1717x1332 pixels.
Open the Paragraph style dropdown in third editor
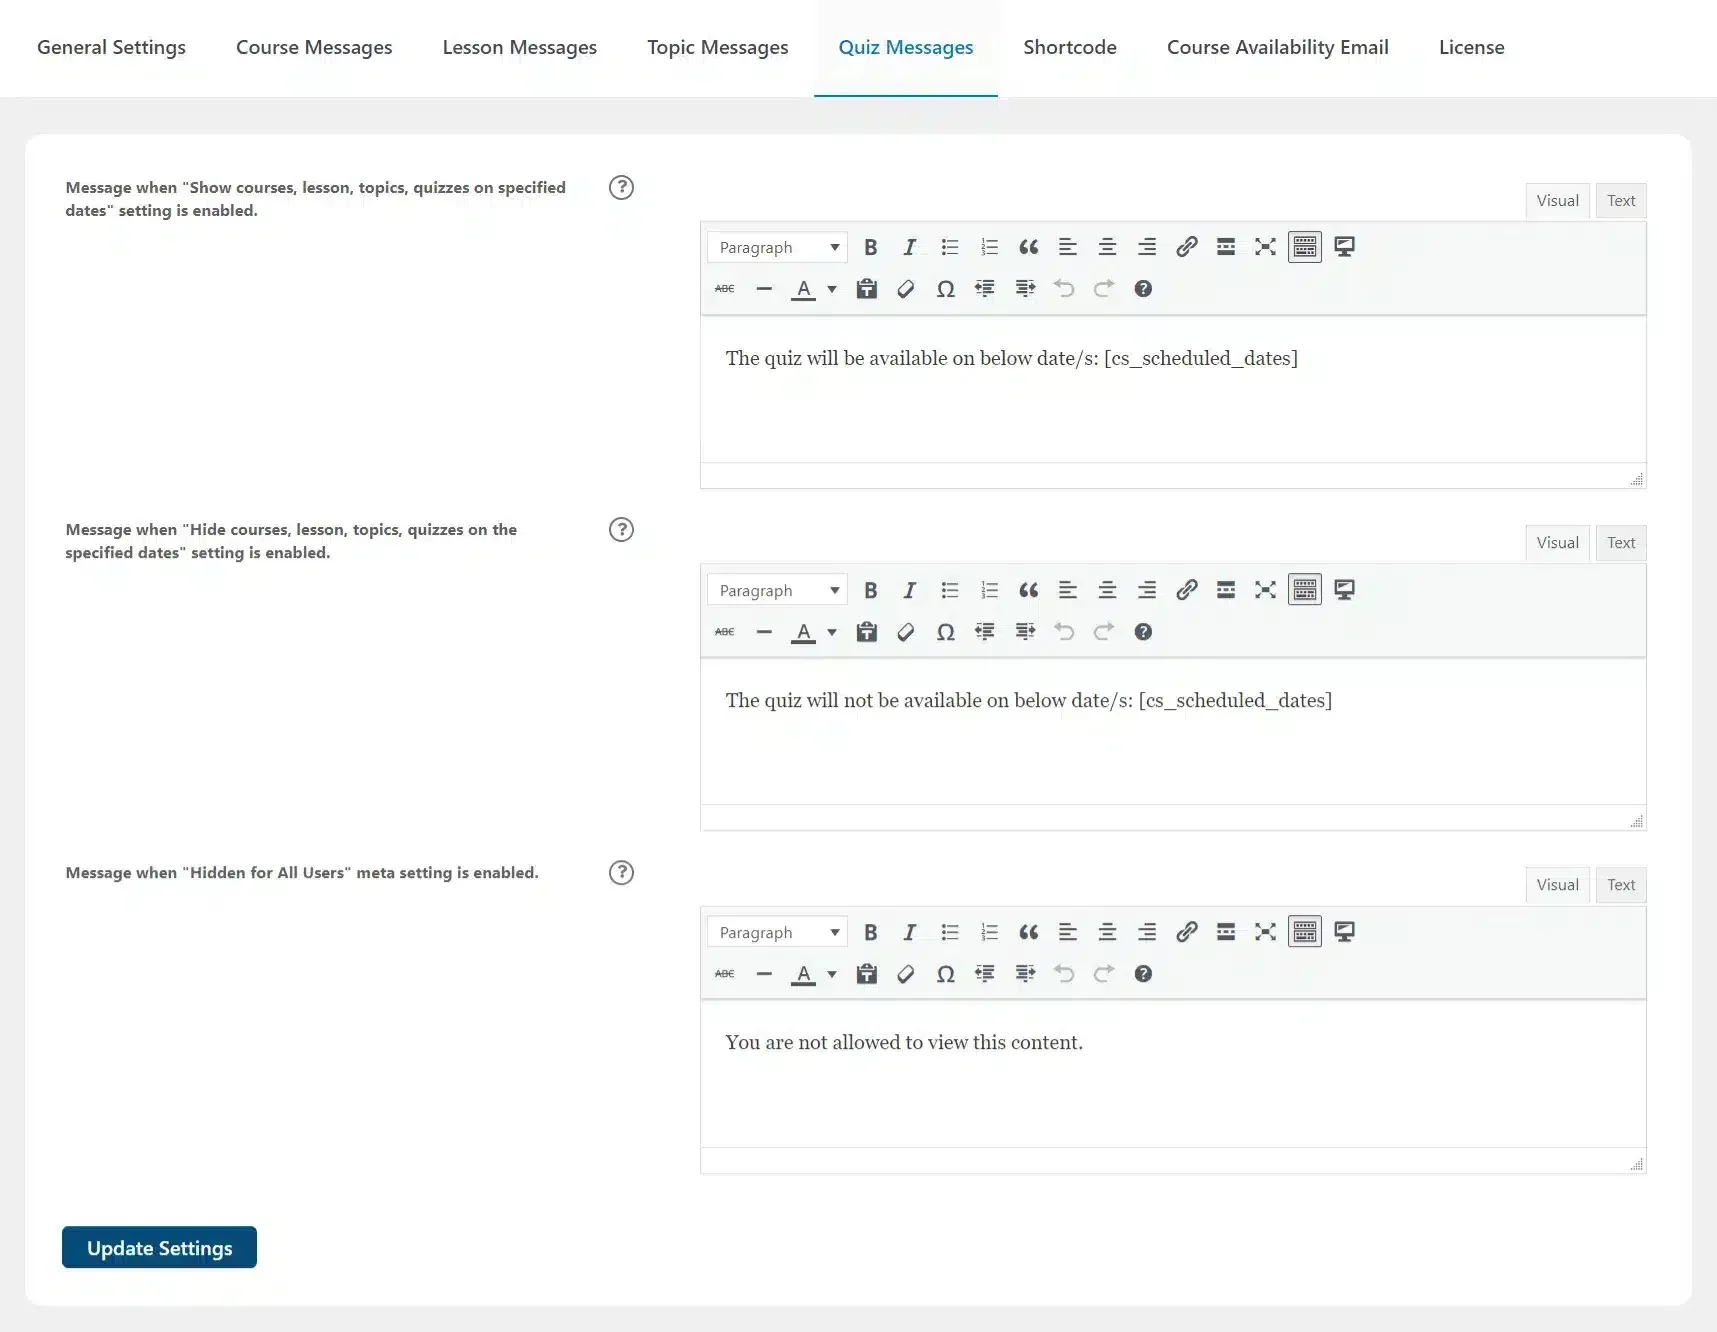pos(778,931)
